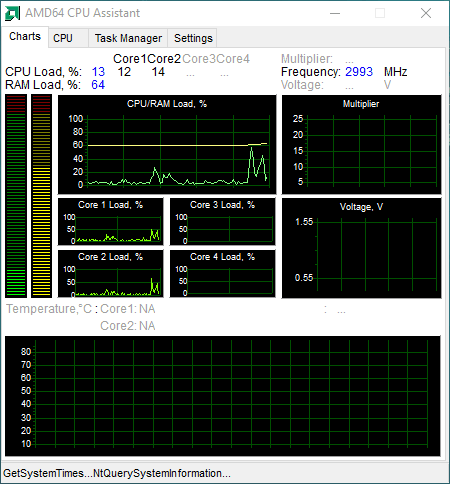Click the AMD64 CPU Assistant window title

[x=83, y=13]
